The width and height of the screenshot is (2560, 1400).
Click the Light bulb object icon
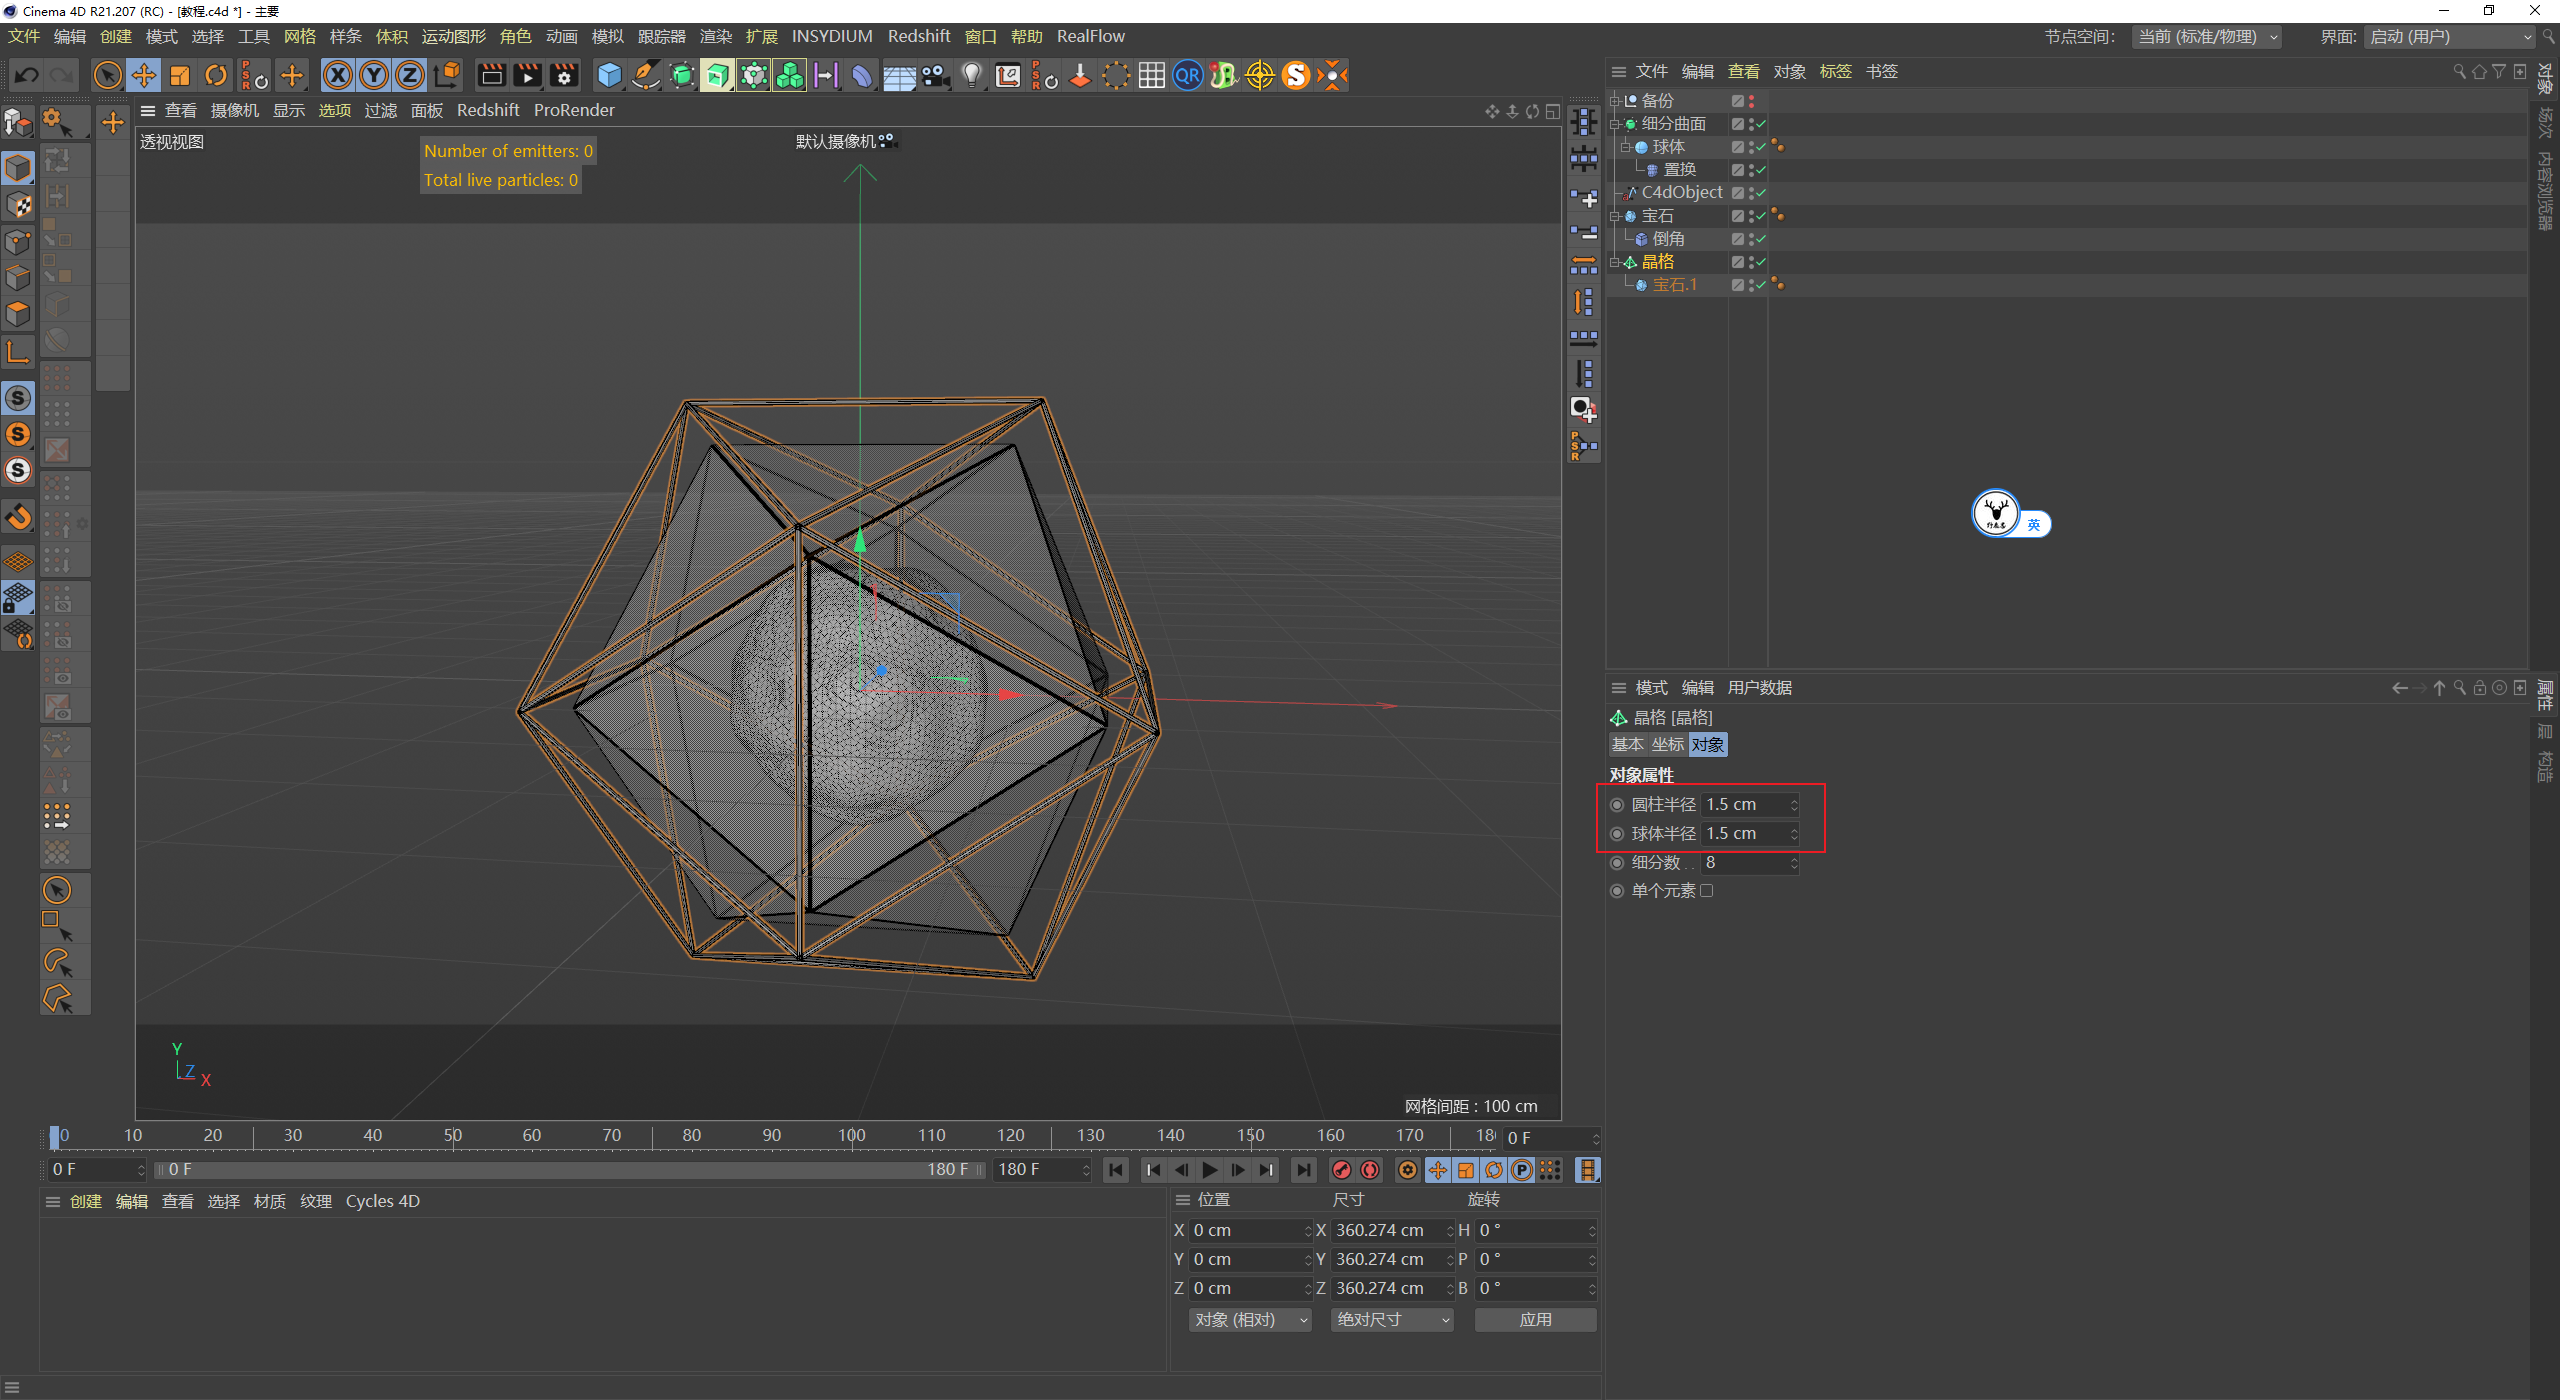coord(970,75)
